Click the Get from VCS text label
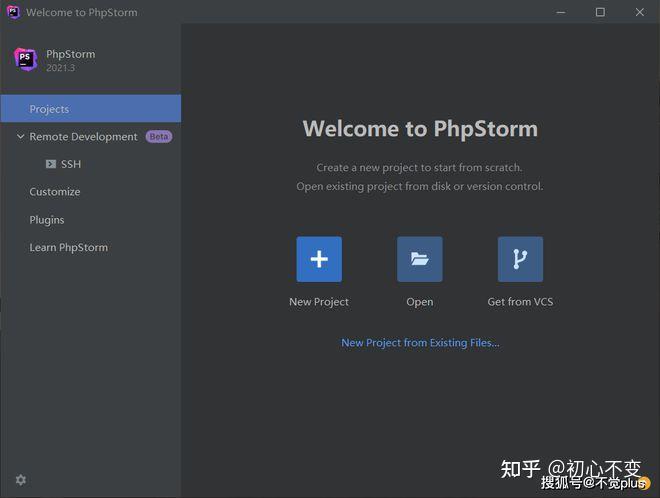The image size is (660, 498). pyautogui.click(x=520, y=302)
